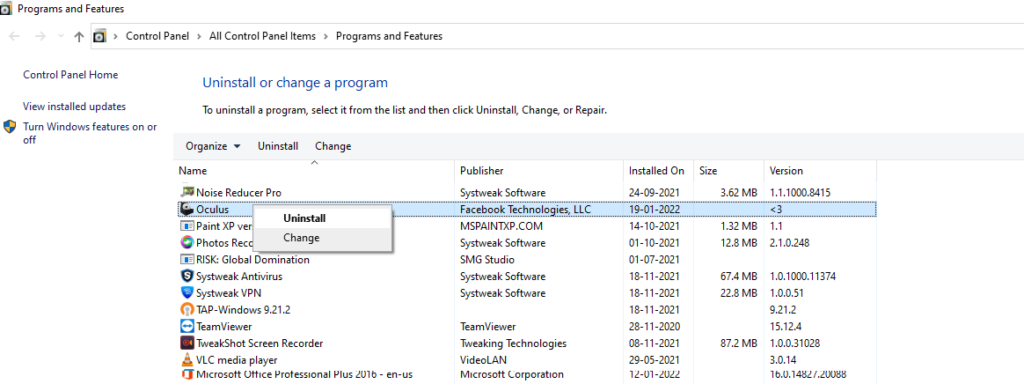Screen dimensions: 1024x384
Task: Click the Programs and Features title bar icon
Action: (6, 9)
